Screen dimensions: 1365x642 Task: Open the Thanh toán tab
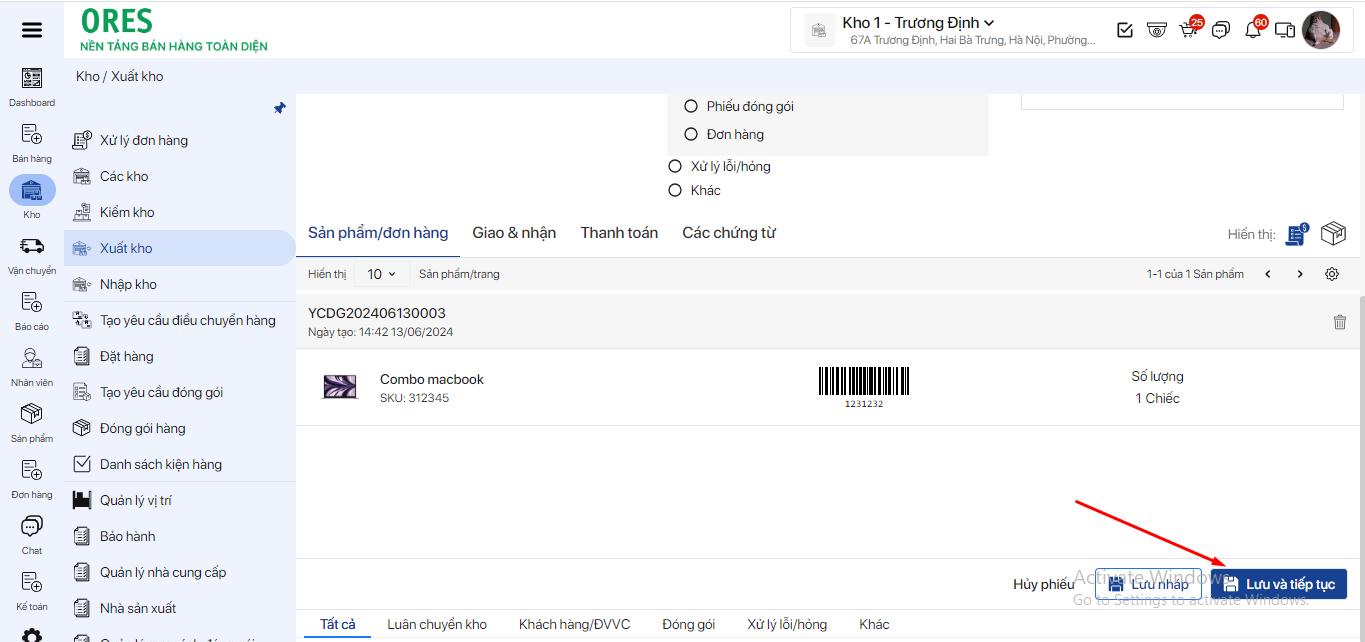tap(619, 233)
